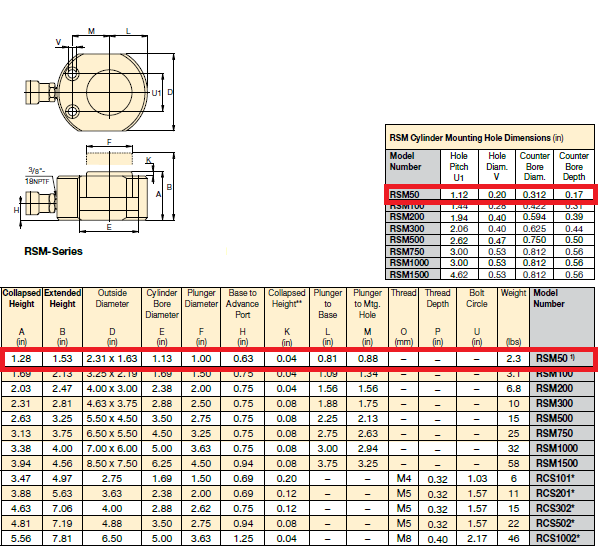Select RSM500 model in main table
The image size is (600, 547).
click(x=554, y=418)
